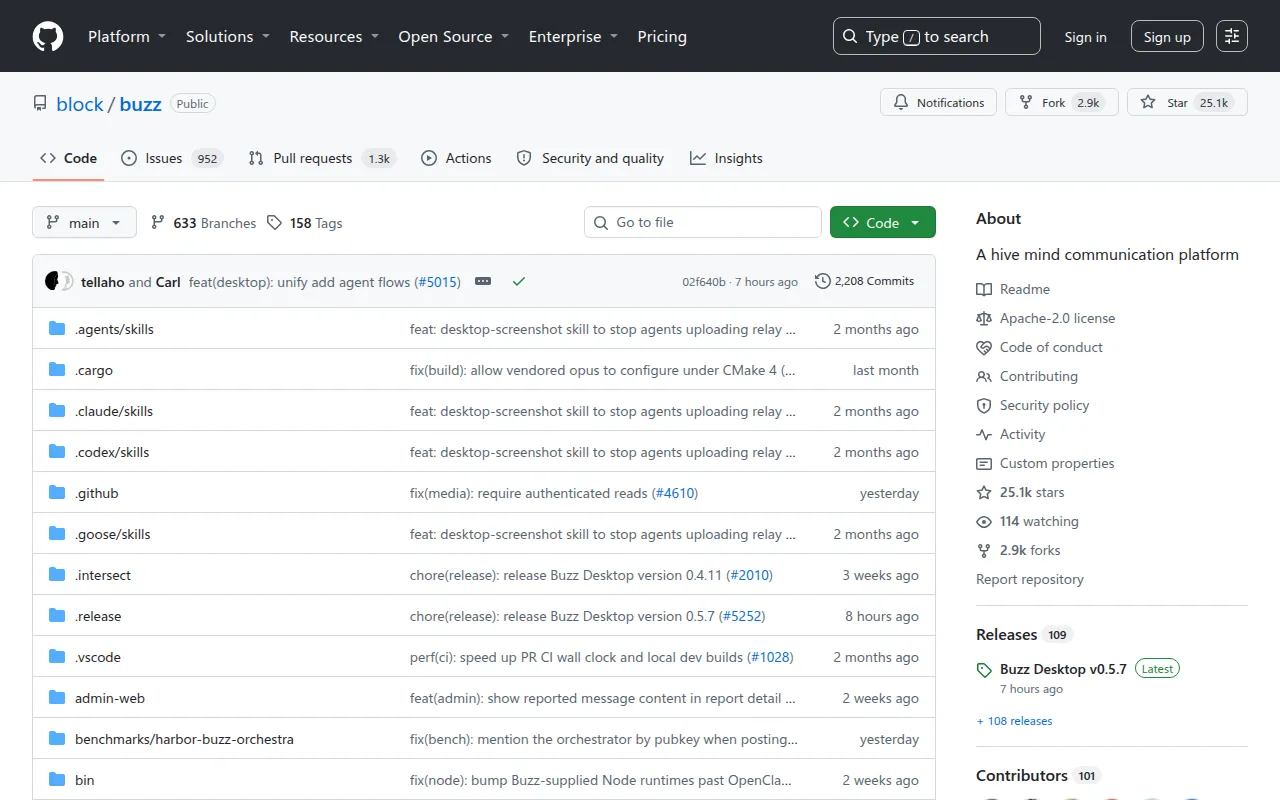1280x800 pixels.
Task: Click the green commit status checkmark
Action: [x=518, y=281]
